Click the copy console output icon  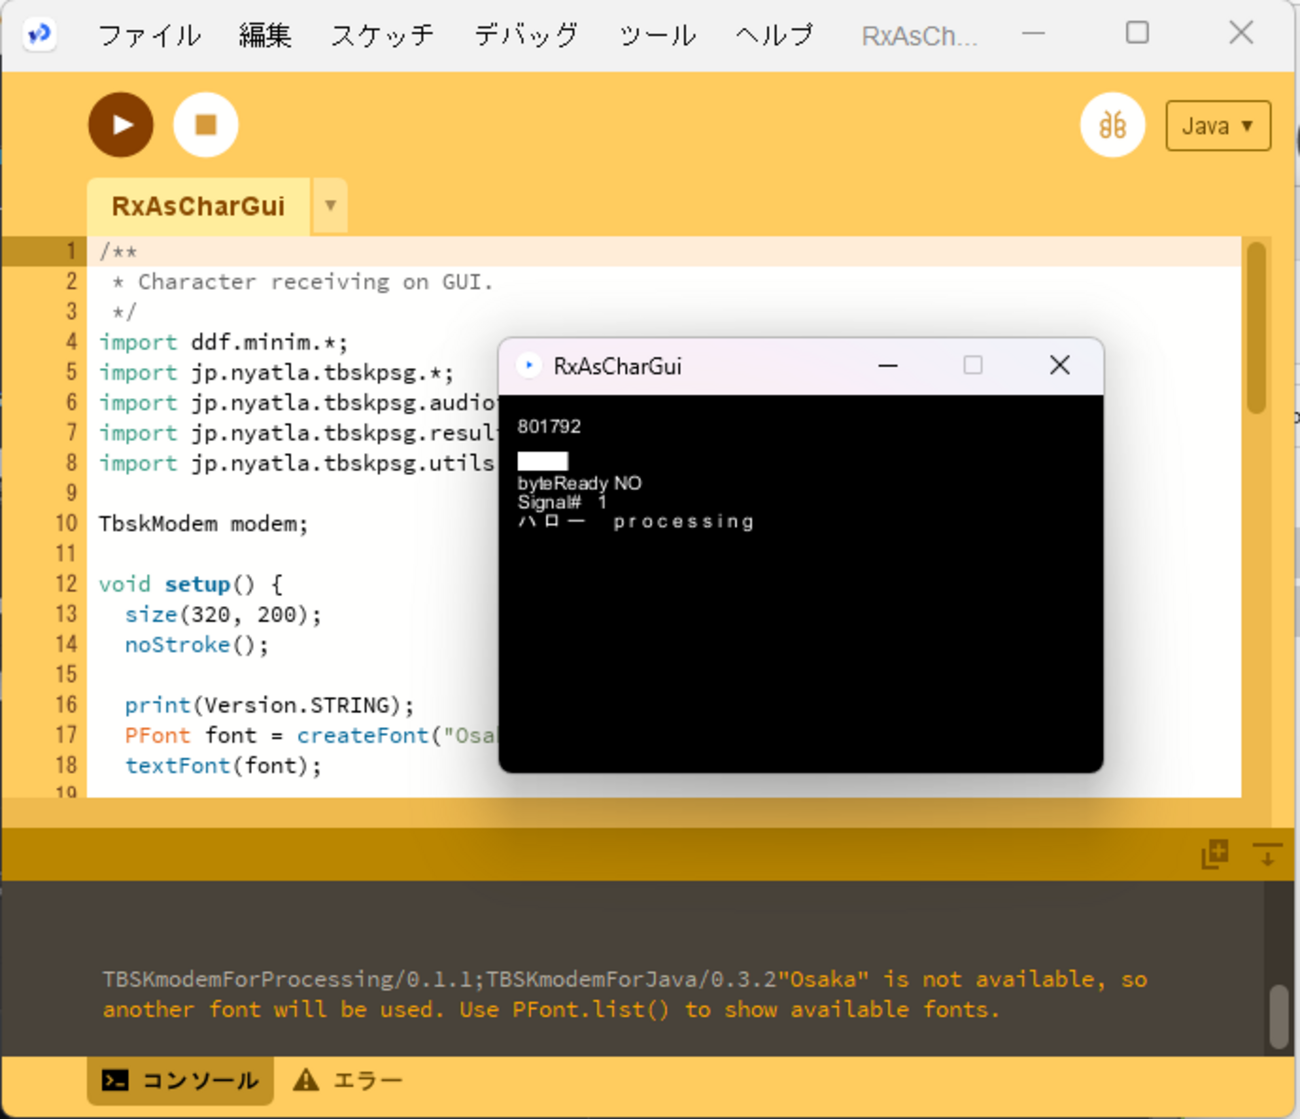click(x=1214, y=854)
